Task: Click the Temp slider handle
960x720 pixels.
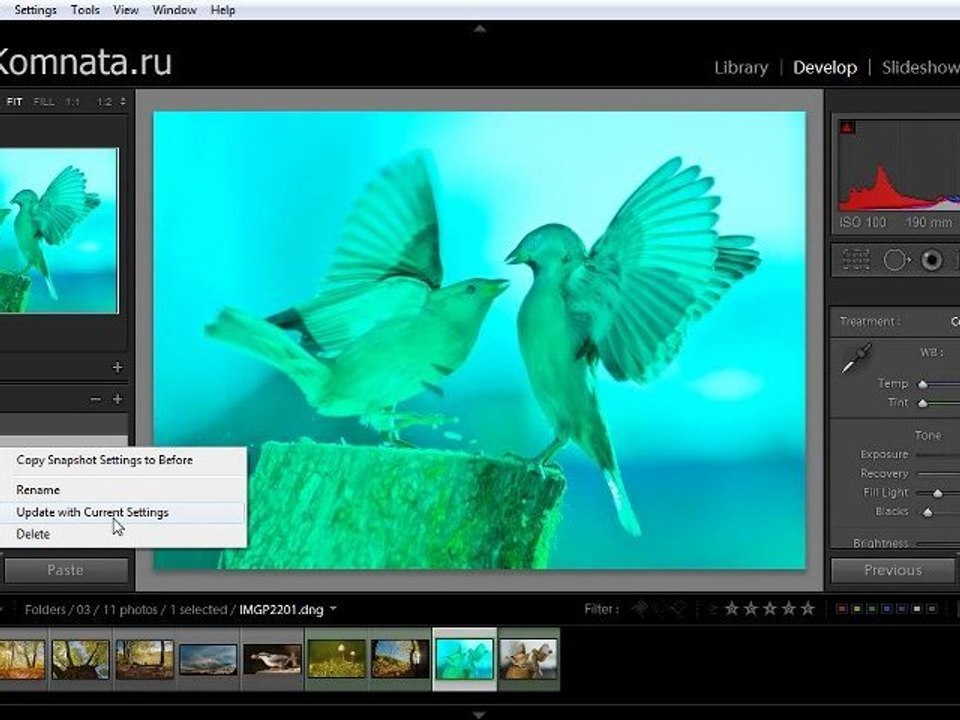Action: (923, 384)
